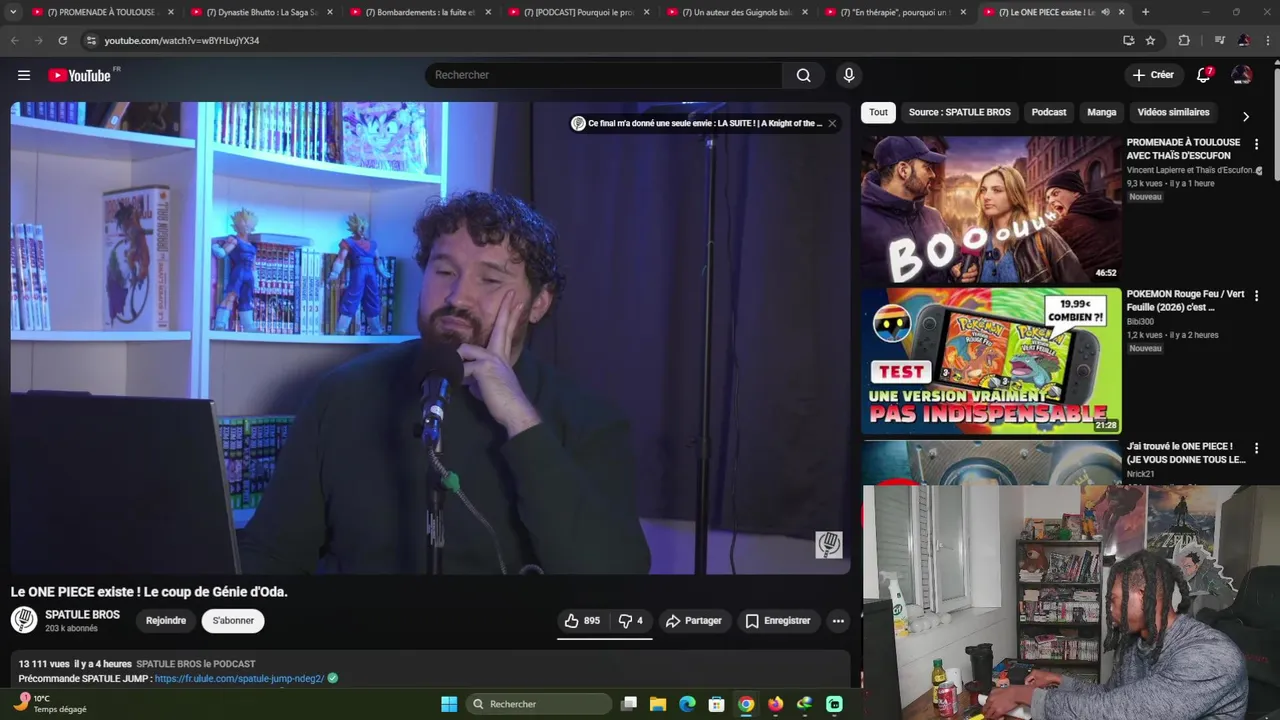Click the YouTube Rechercher search field
Screen dimensions: 1280x720
tap(604, 75)
